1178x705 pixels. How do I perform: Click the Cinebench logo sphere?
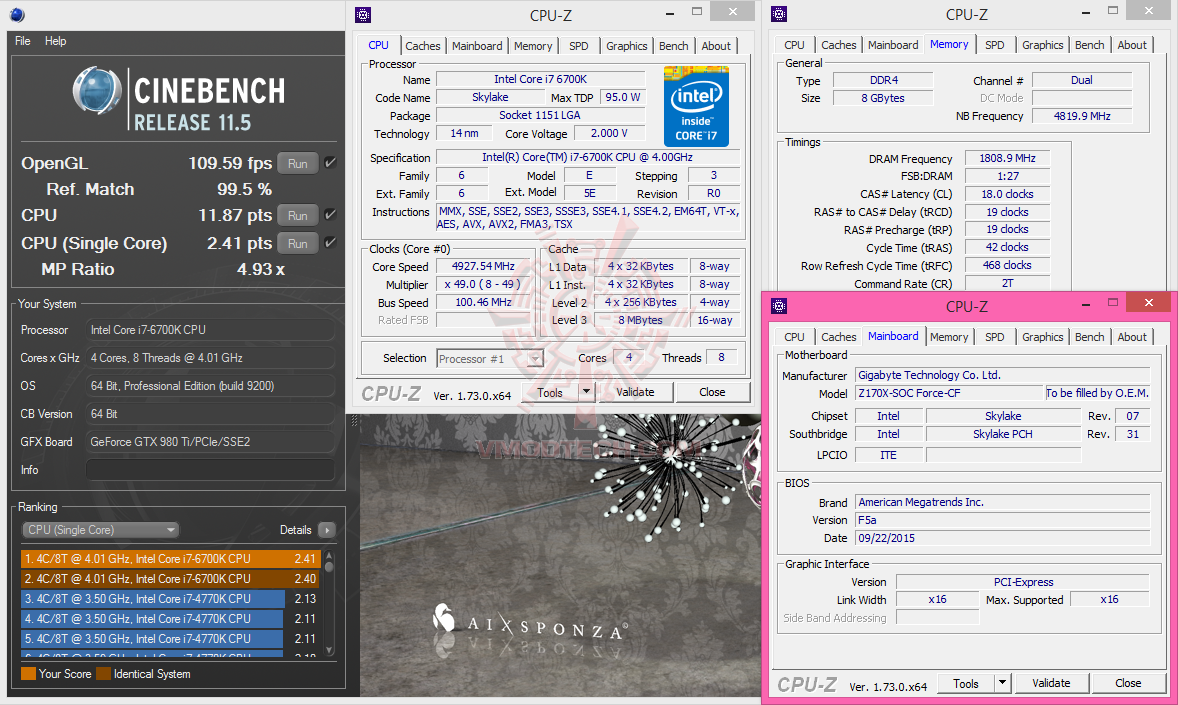pos(97,91)
